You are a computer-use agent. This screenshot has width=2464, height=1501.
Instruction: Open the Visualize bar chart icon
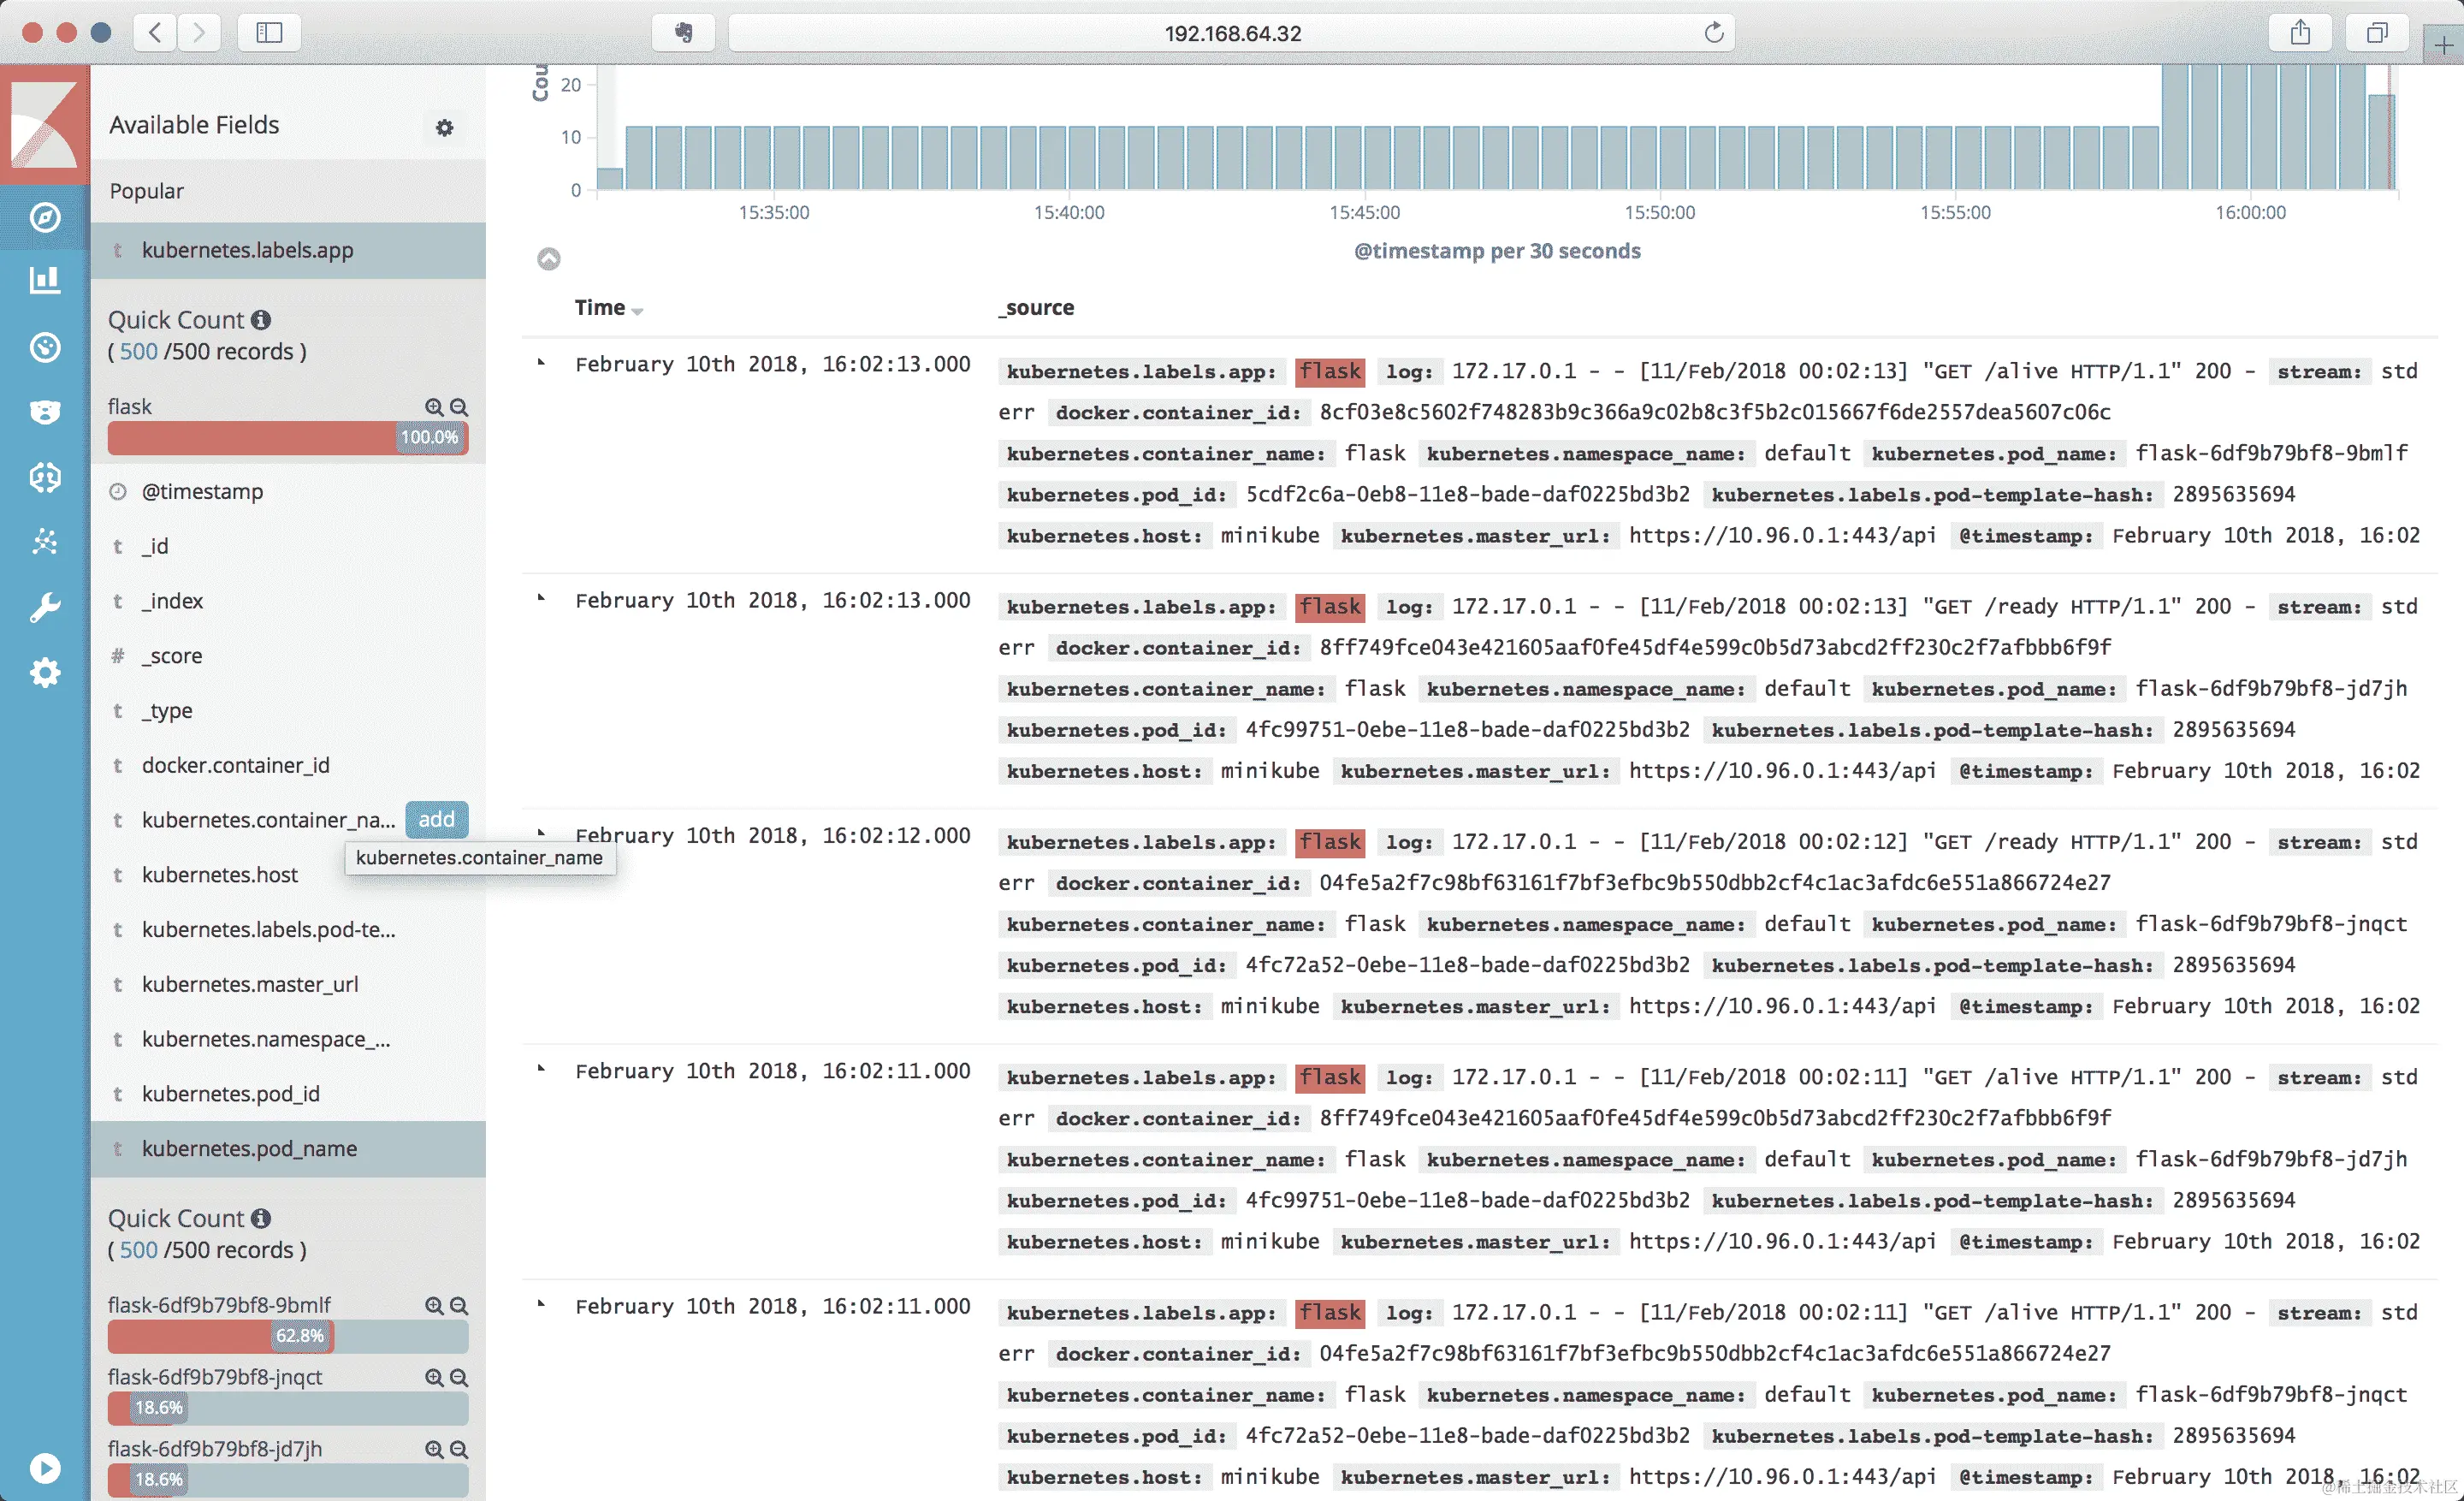pos(45,280)
